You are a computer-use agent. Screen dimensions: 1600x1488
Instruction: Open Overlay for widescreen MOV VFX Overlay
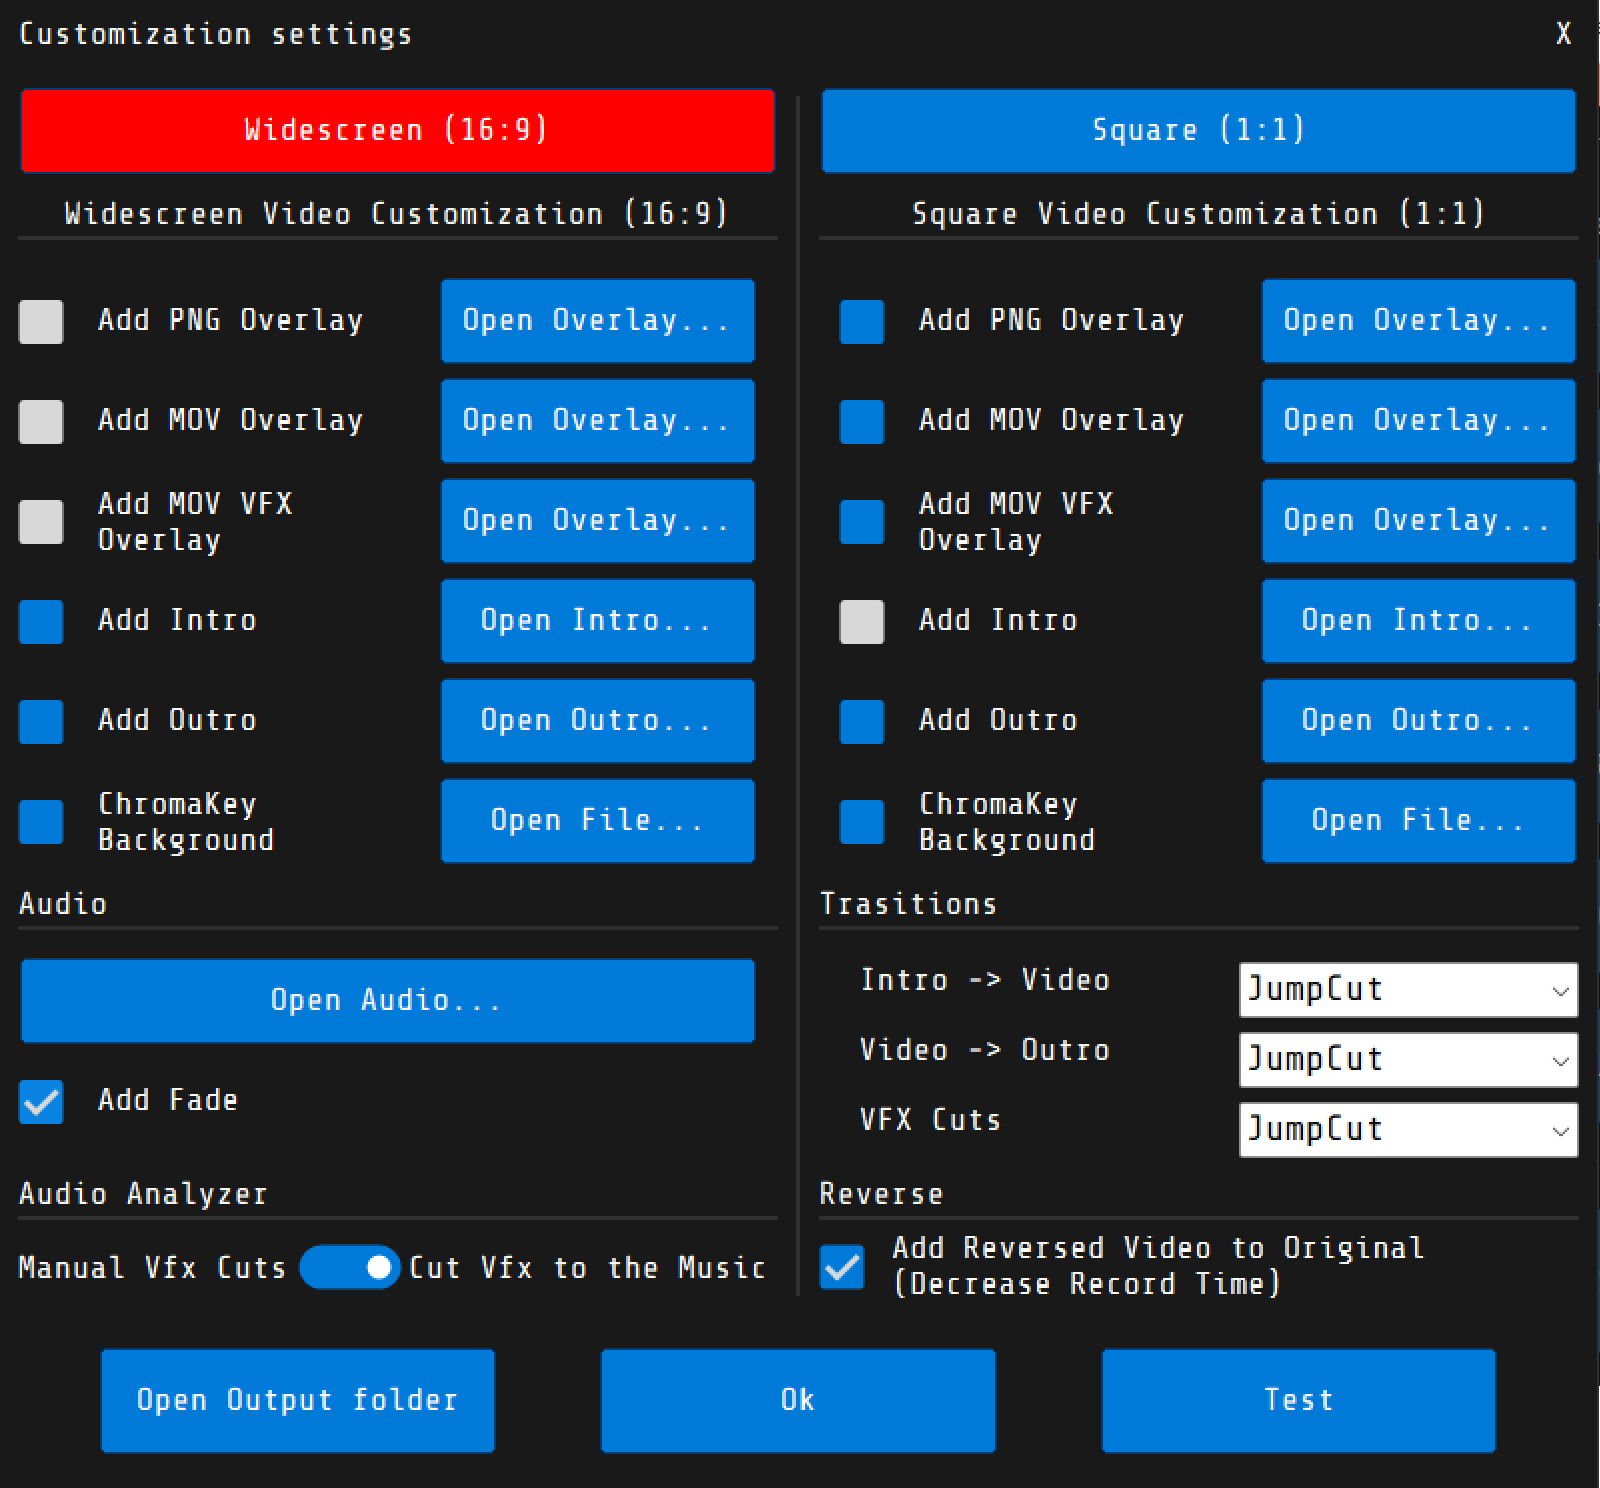coord(597,521)
